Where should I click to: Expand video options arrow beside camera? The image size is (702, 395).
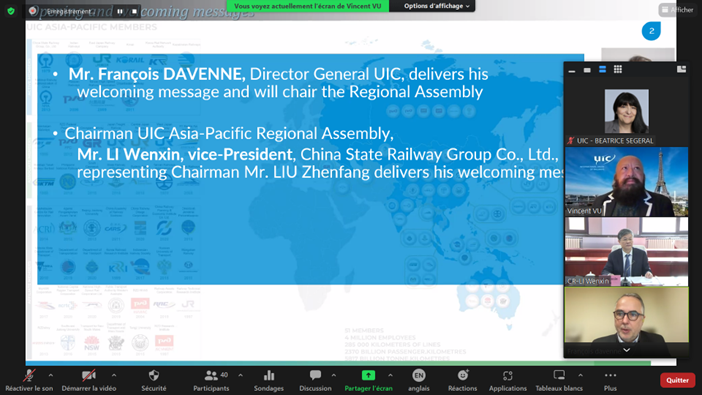[114, 375]
